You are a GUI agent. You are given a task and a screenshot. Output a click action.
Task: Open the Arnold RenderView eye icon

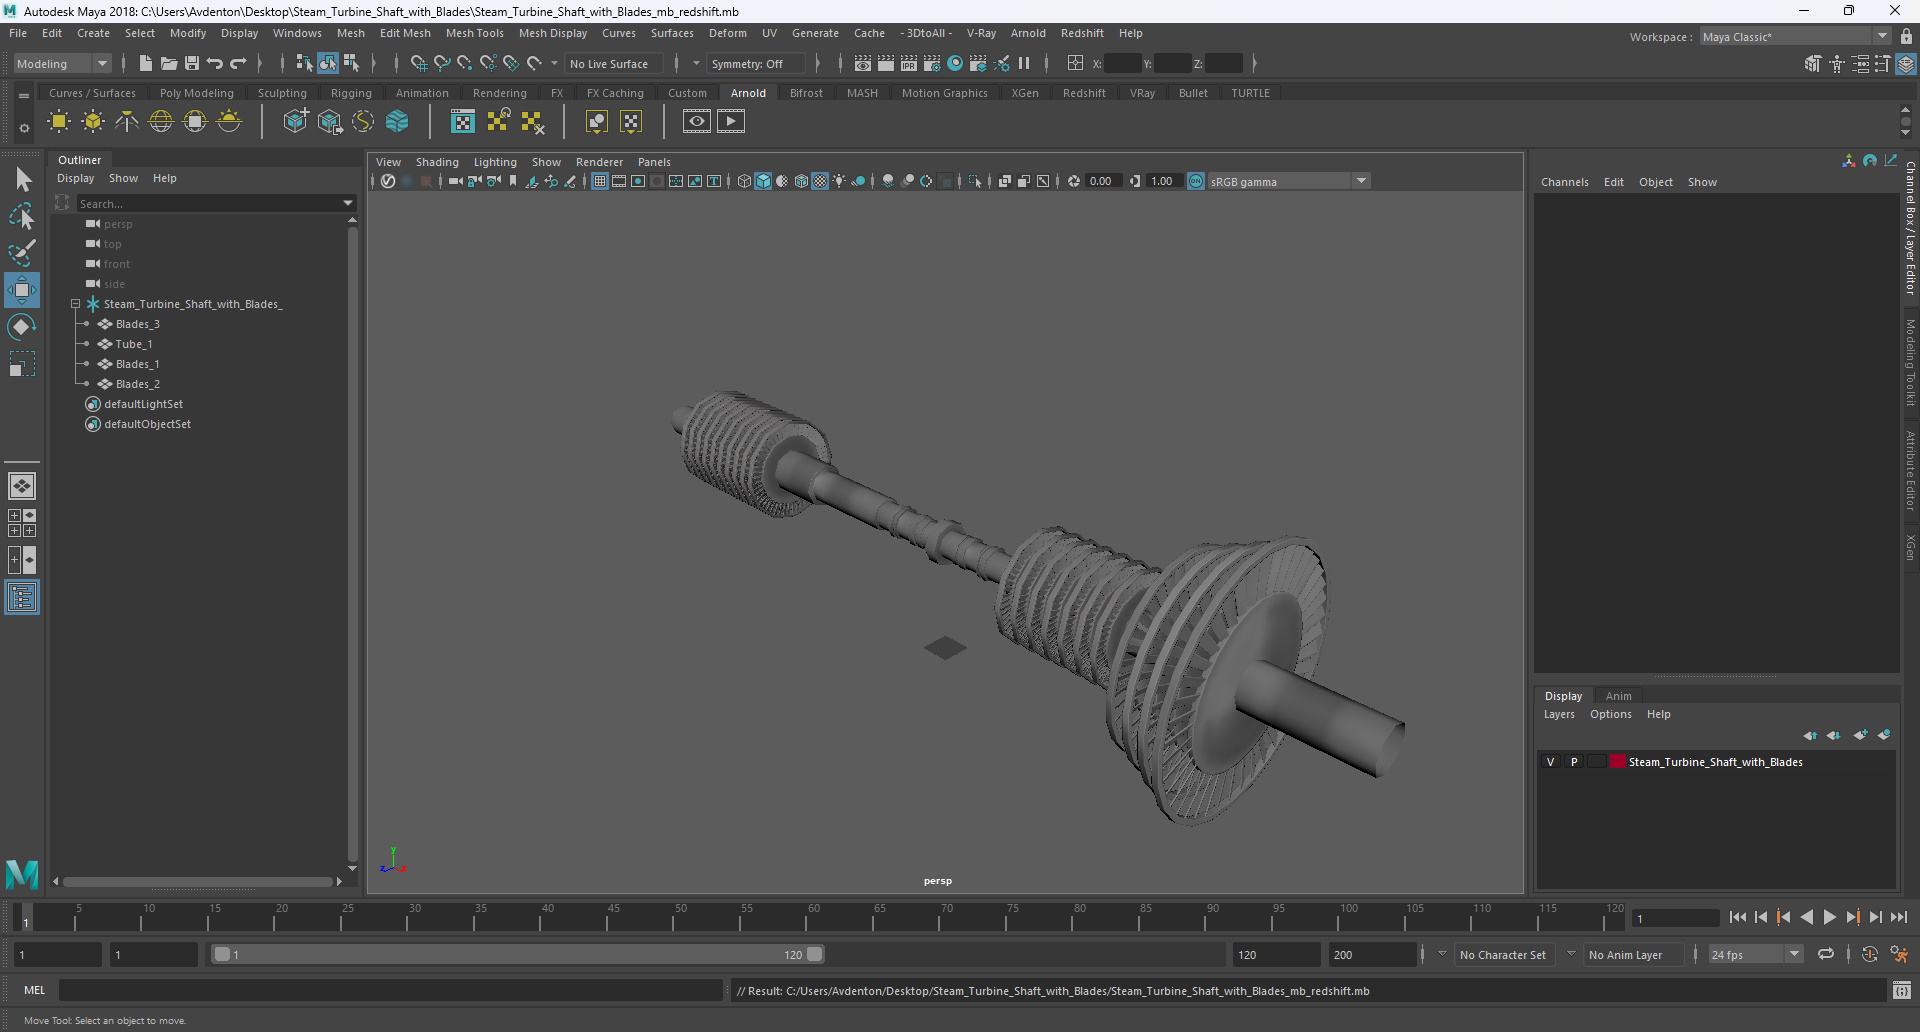pyautogui.click(x=697, y=122)
